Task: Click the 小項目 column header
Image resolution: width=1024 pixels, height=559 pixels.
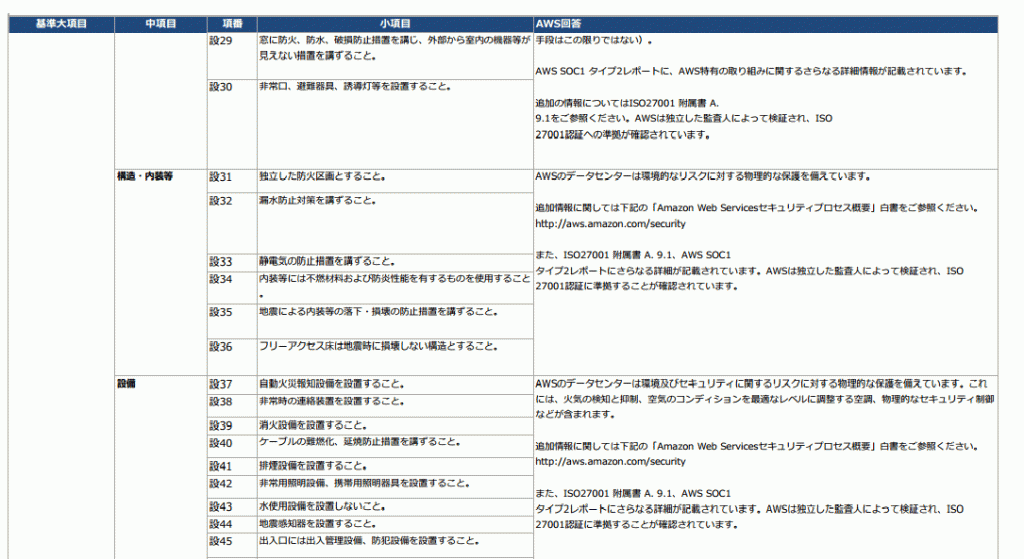Action: point(395,24)
